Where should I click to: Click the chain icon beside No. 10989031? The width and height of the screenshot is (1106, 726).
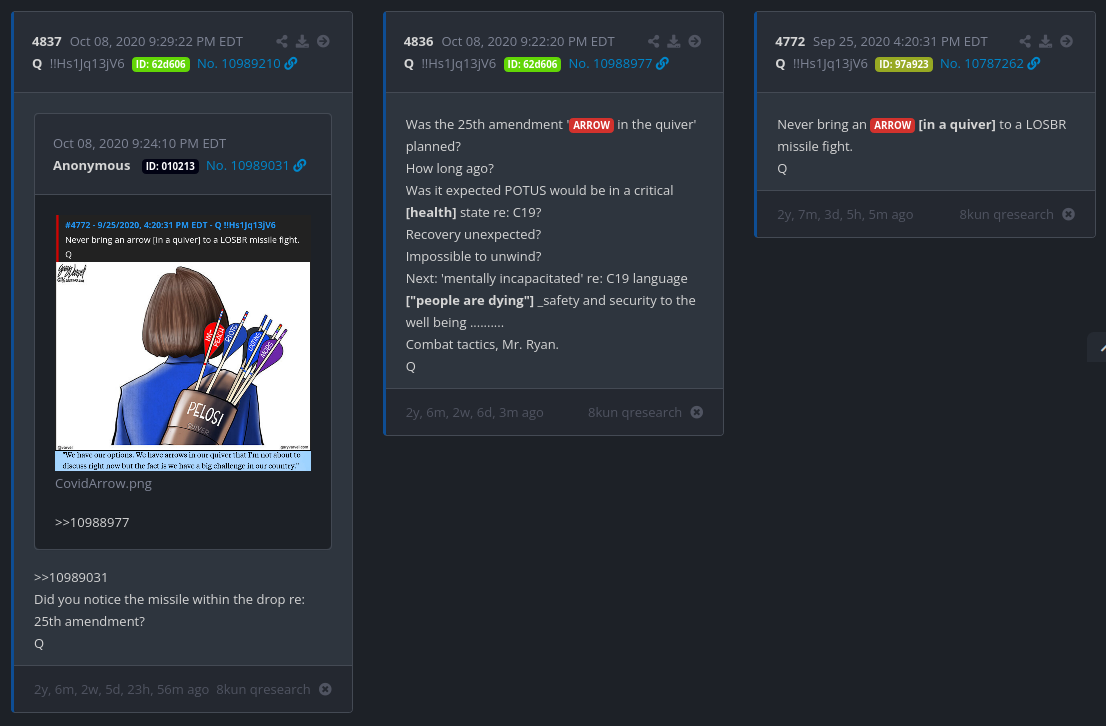click(300, 165)
